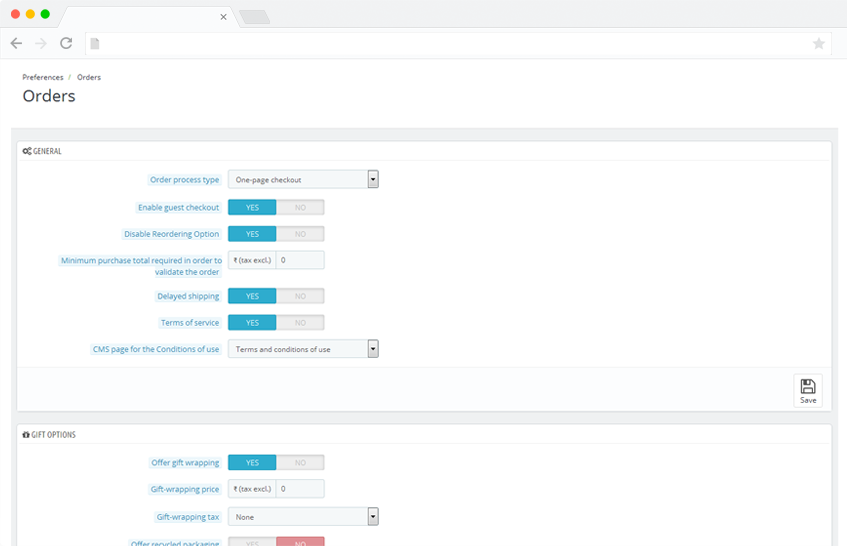Set Terms of service to NO

click(x=300, y=322)
